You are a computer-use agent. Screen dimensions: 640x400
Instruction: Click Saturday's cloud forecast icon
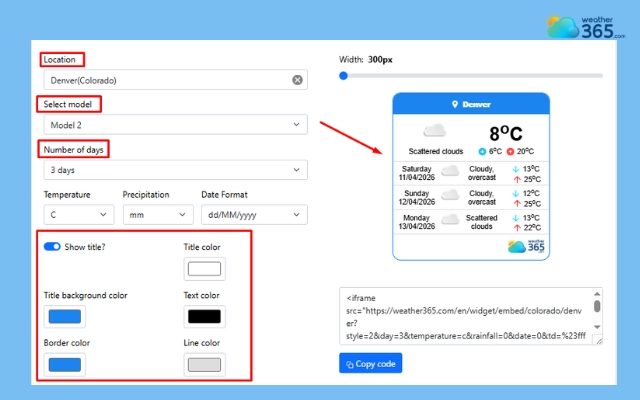[450, 171]
